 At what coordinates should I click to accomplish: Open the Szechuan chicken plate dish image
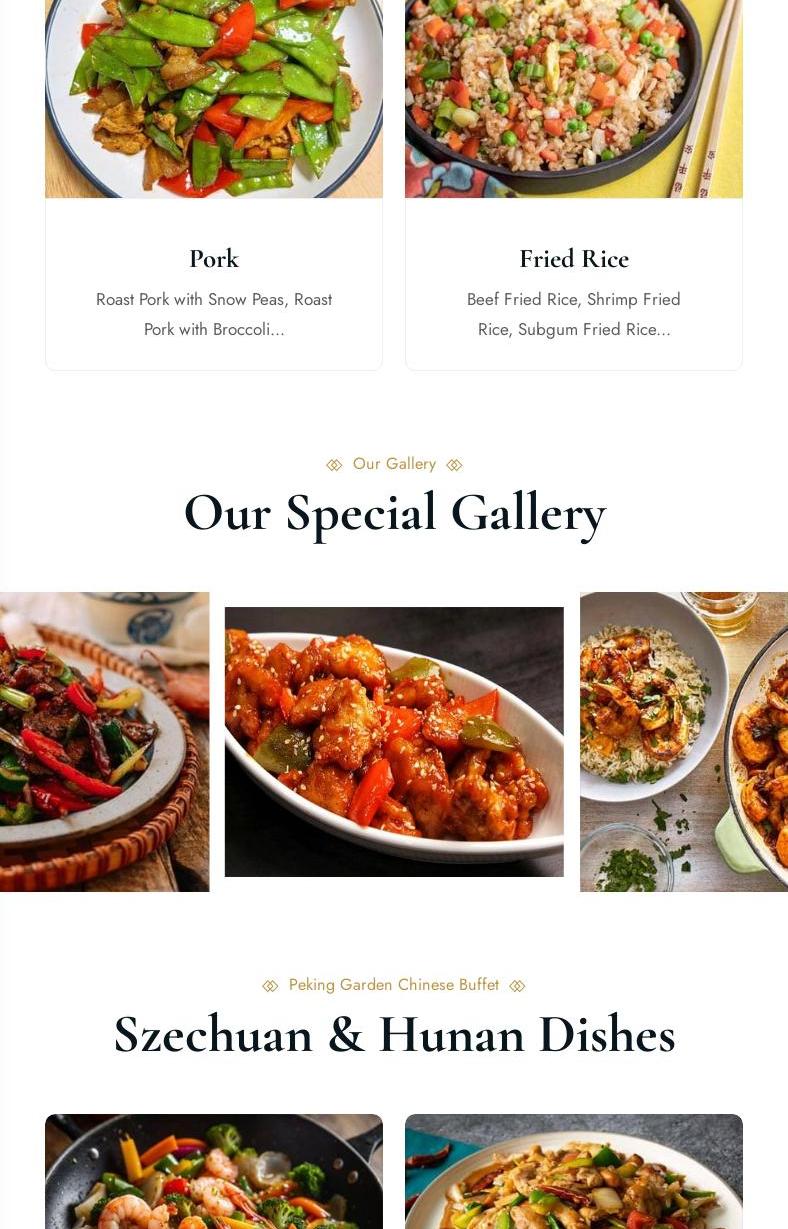click(x=574, y=1171)
